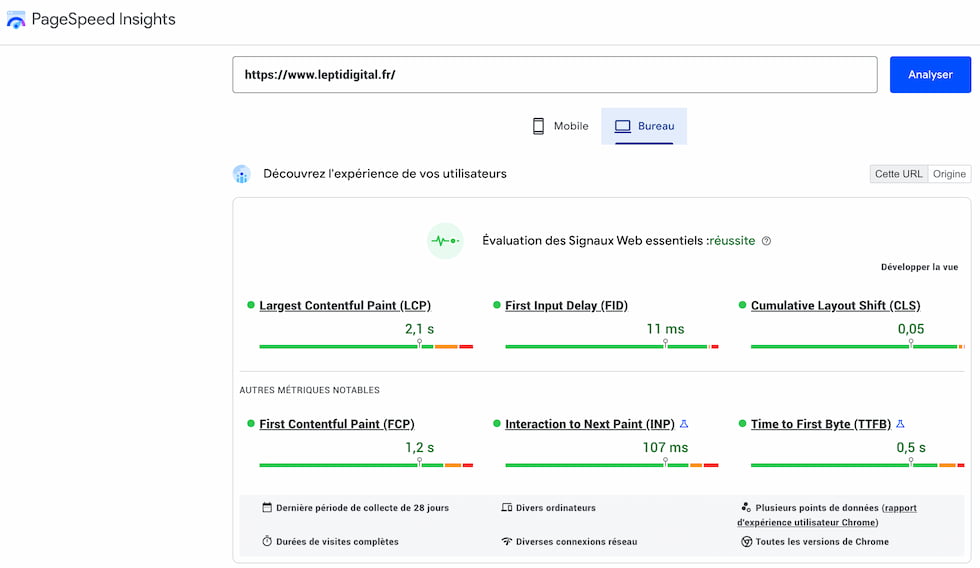Click the wifi icon beside Diverses connexions réseau
The image size is (980, 568).
pos(507,541)
